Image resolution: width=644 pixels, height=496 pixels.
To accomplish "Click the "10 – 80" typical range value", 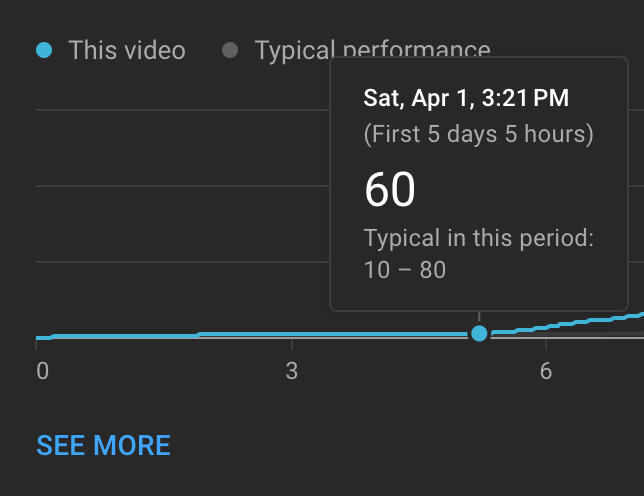I will pos(405,270).
